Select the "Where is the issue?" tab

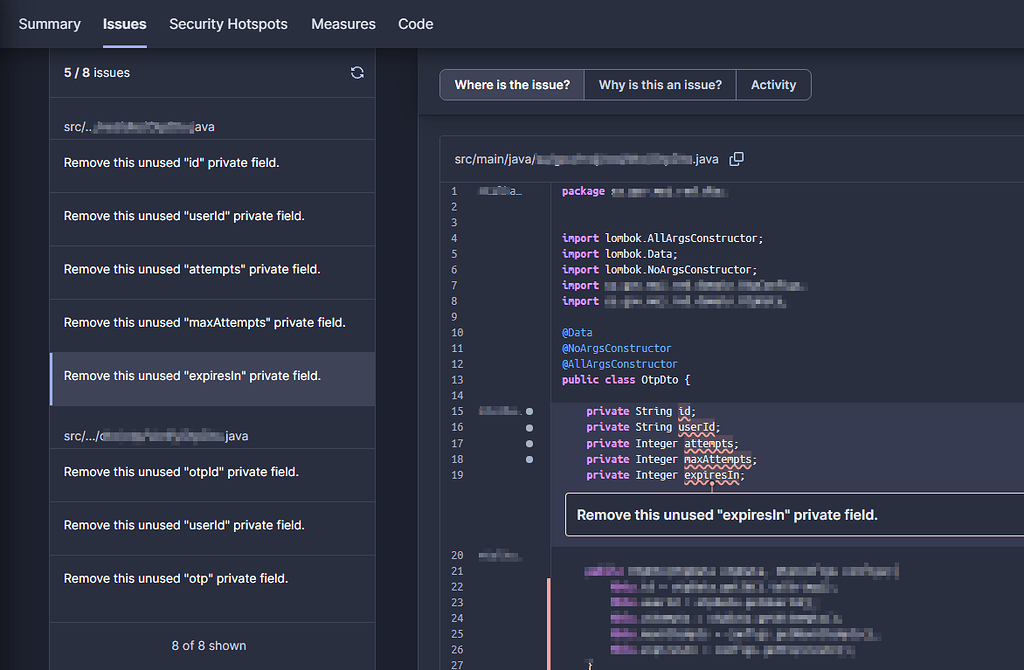511,84
